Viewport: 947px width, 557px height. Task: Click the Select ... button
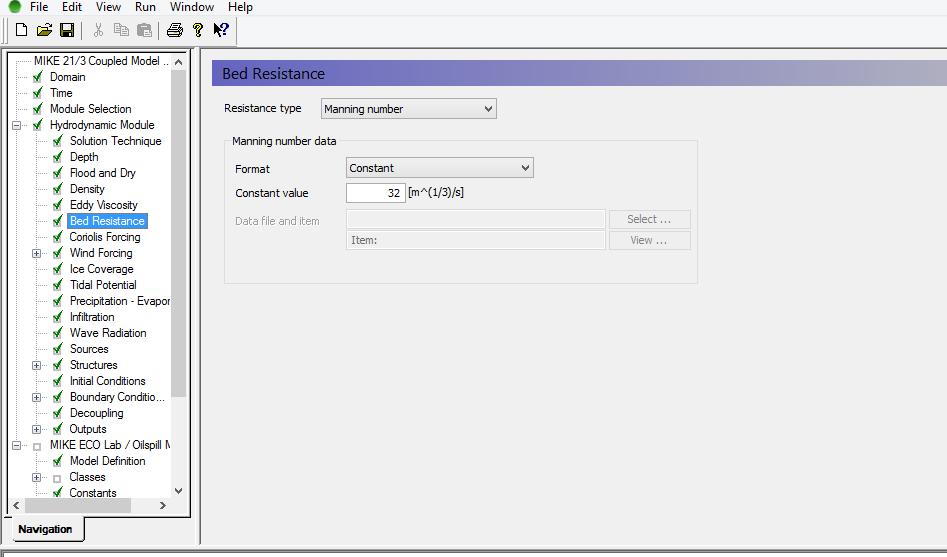point(649,219)
